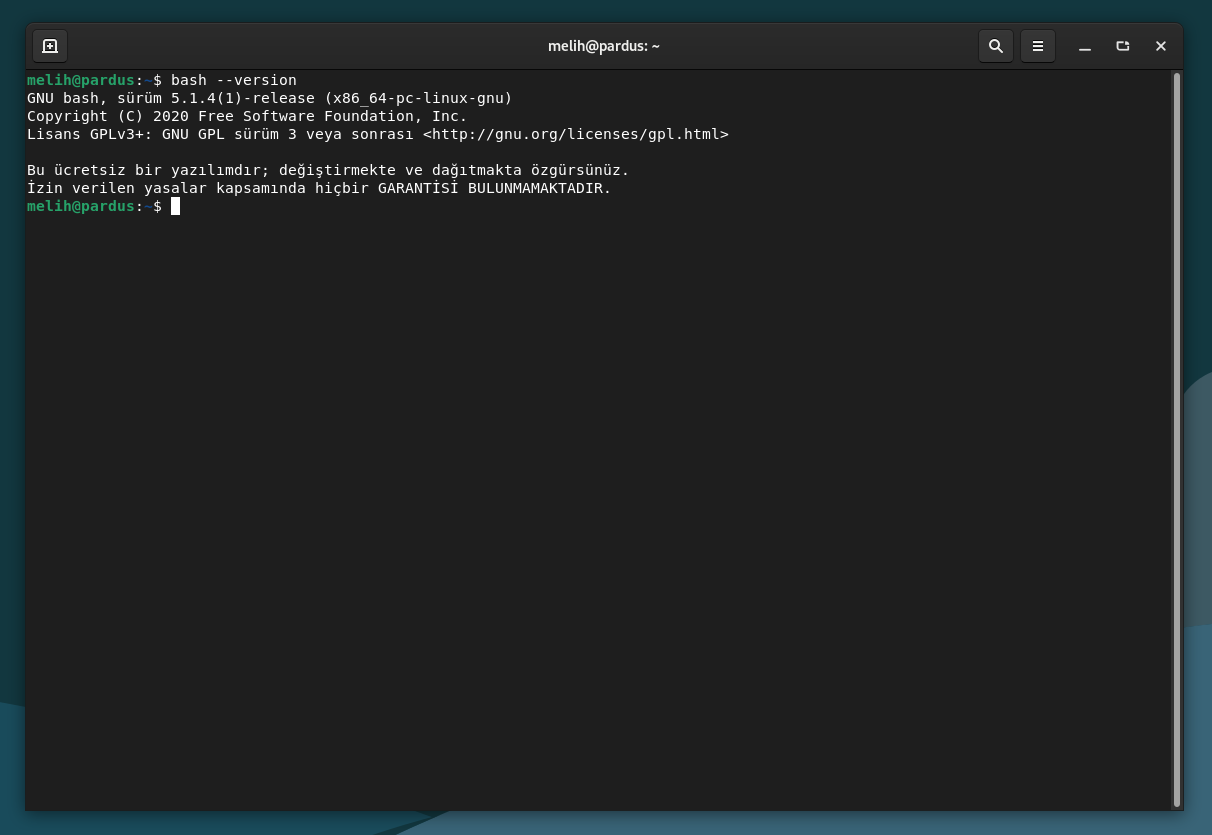1212x835 pixels.
Task: Click the terminal vertical scrollbar
Action: click(x=1177, y=439)
